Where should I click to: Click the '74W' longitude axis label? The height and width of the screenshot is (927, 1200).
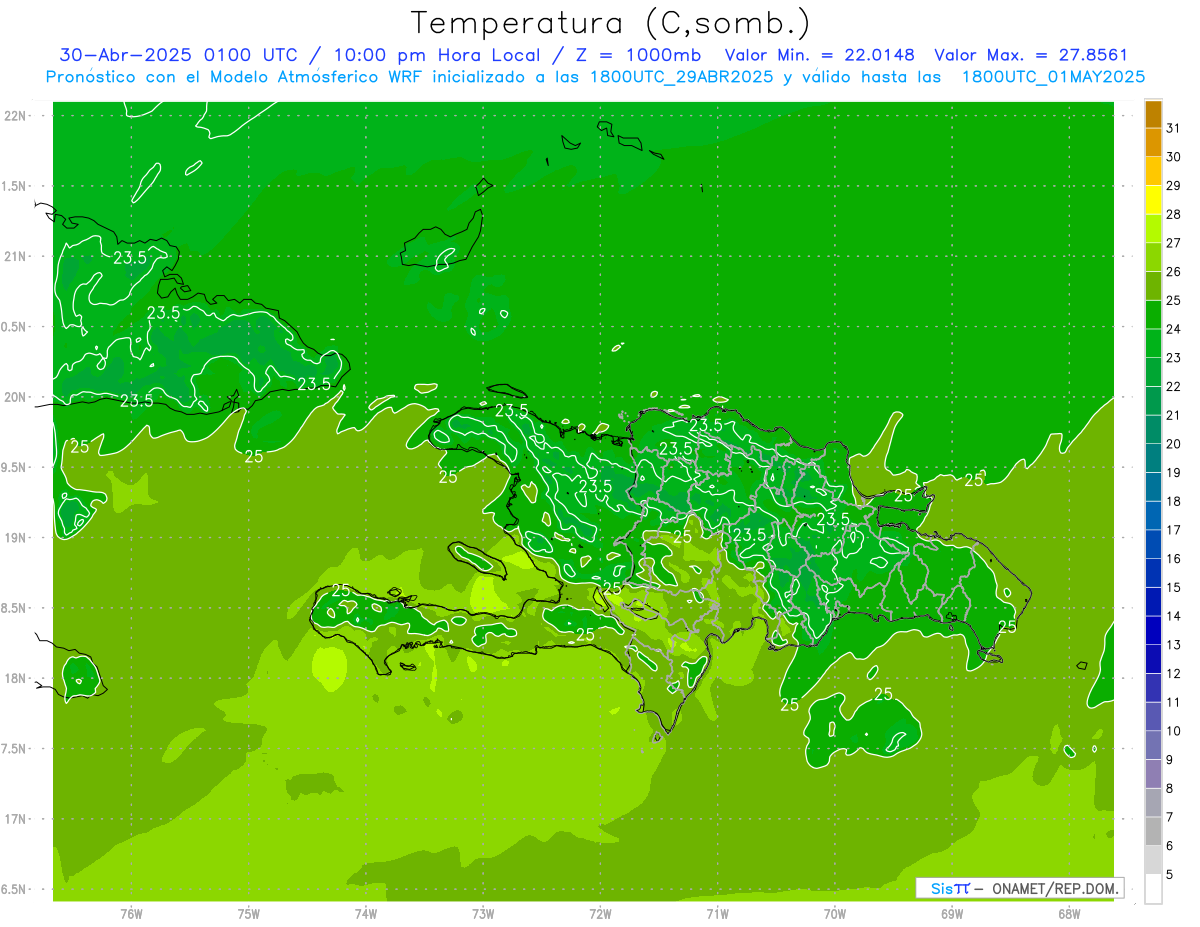tap(366, 914)
